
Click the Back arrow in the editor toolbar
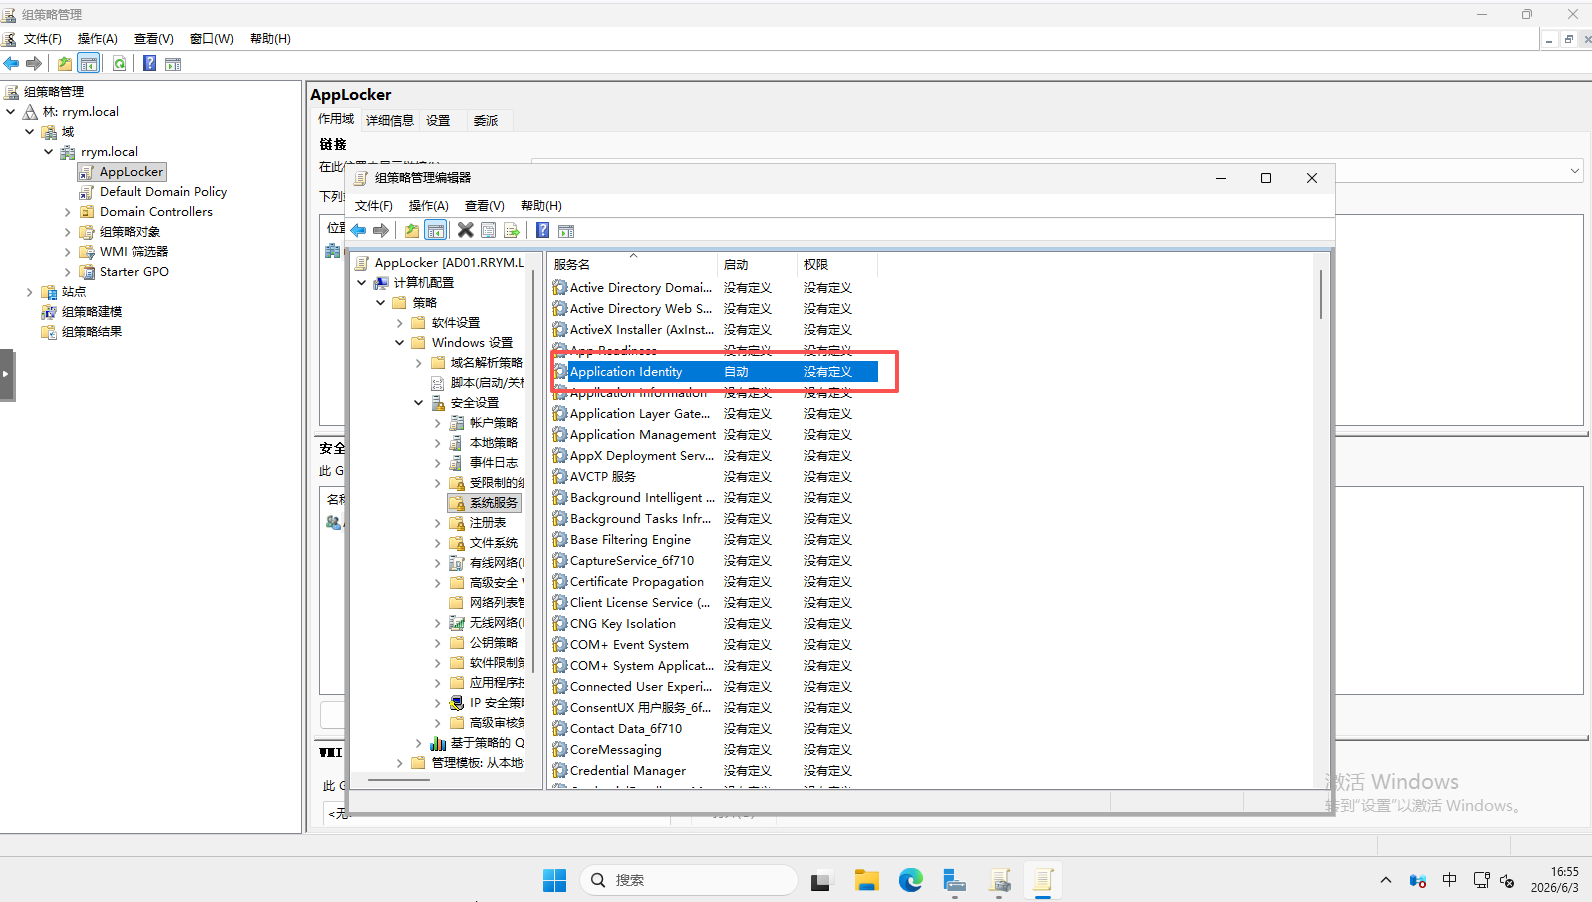[x=358, y=231]
